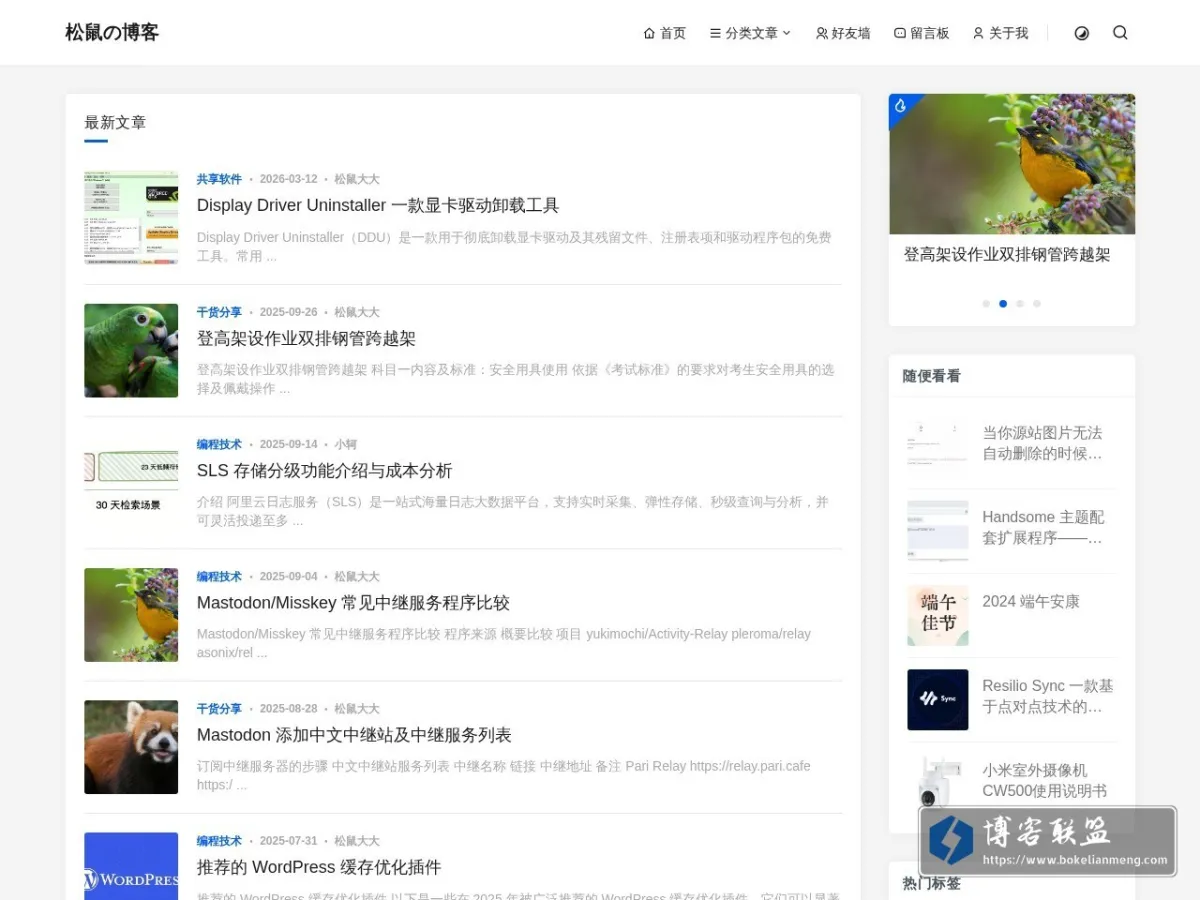Open the Display Driver Uninstaller article title

click(x=378, y=205)
